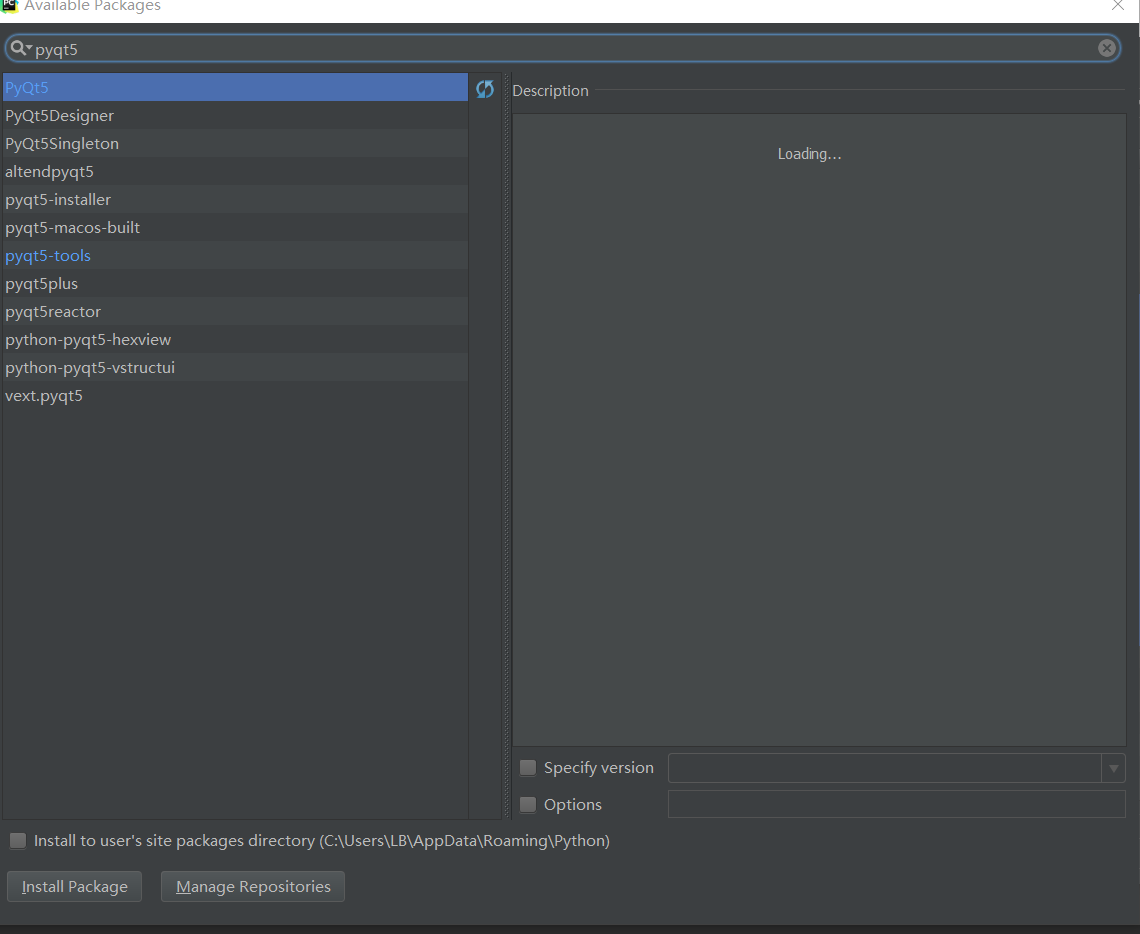Toggle install to user's site packages directory

[18, 841]
